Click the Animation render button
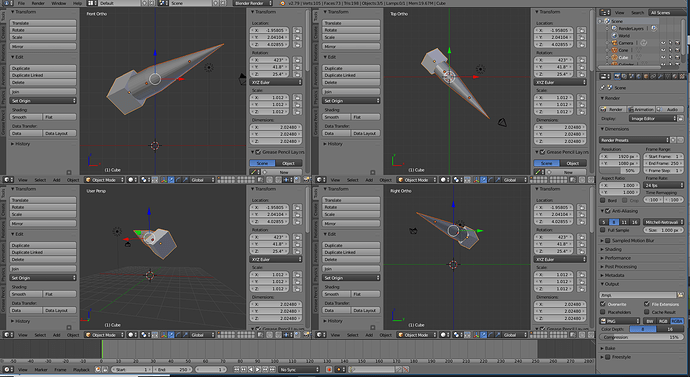690x377 pixels. click(641, 109)
